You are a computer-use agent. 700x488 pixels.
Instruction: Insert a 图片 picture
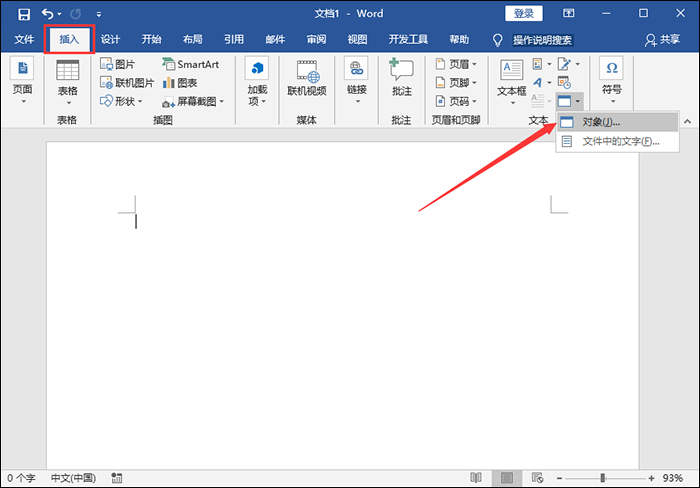click(117, 64)
